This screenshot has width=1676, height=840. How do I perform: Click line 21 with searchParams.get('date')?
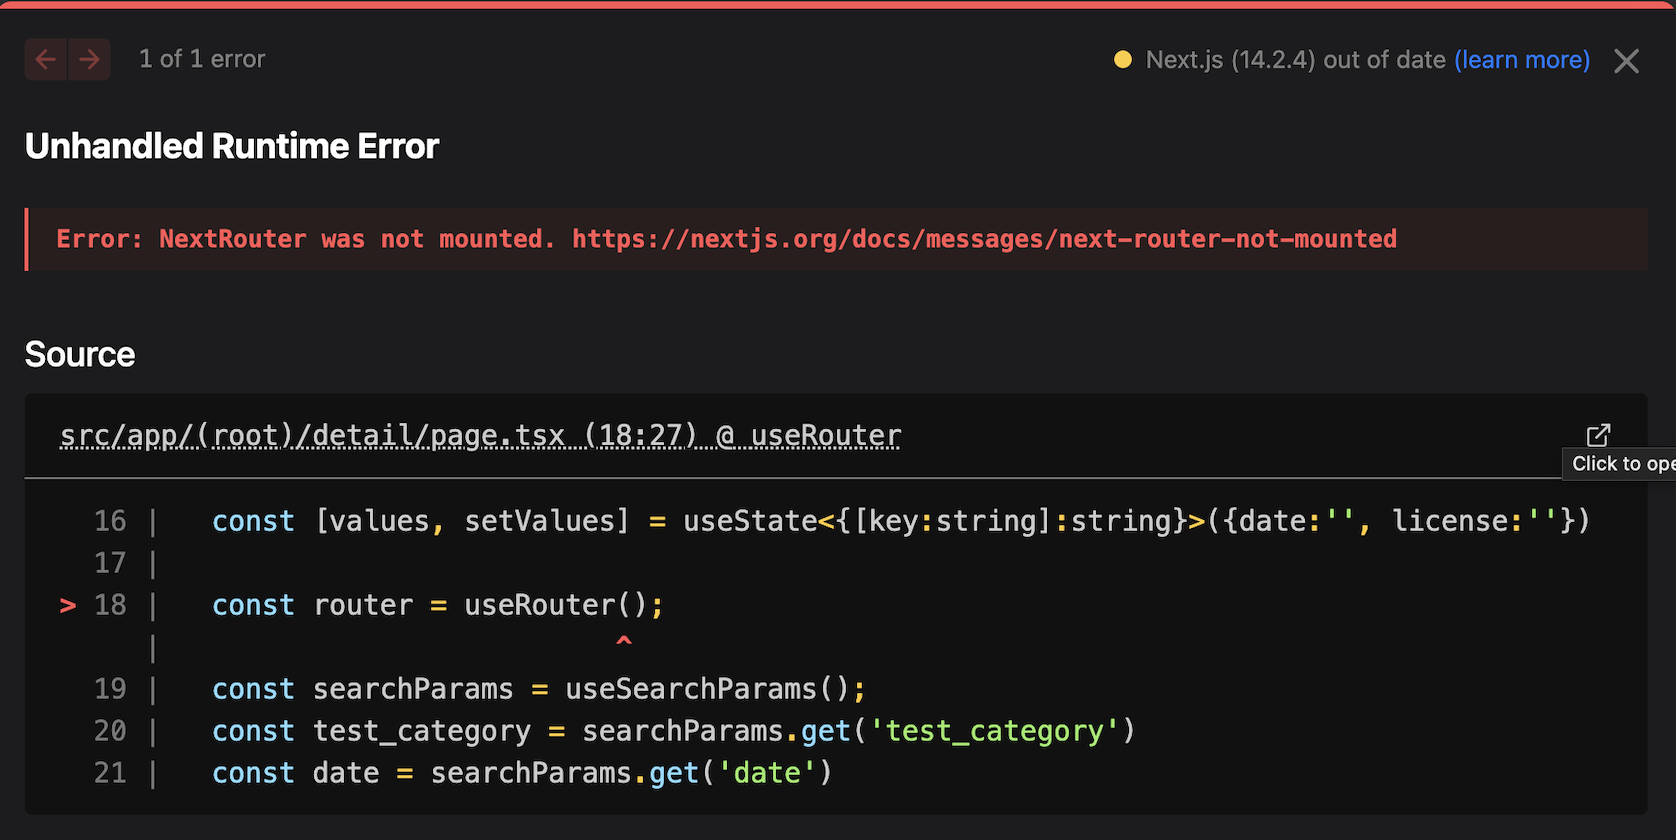click(x=521, y=773)
